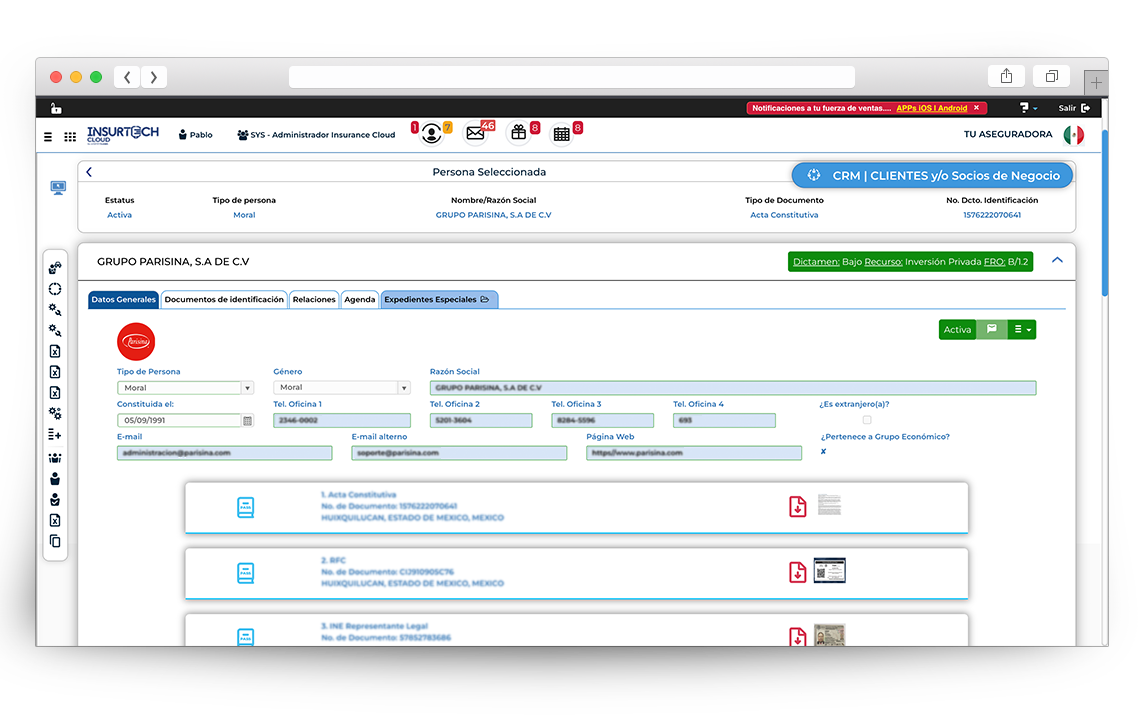Open the date picker calendar icon
1138x715 pixels.
click(x=247, y=420)
